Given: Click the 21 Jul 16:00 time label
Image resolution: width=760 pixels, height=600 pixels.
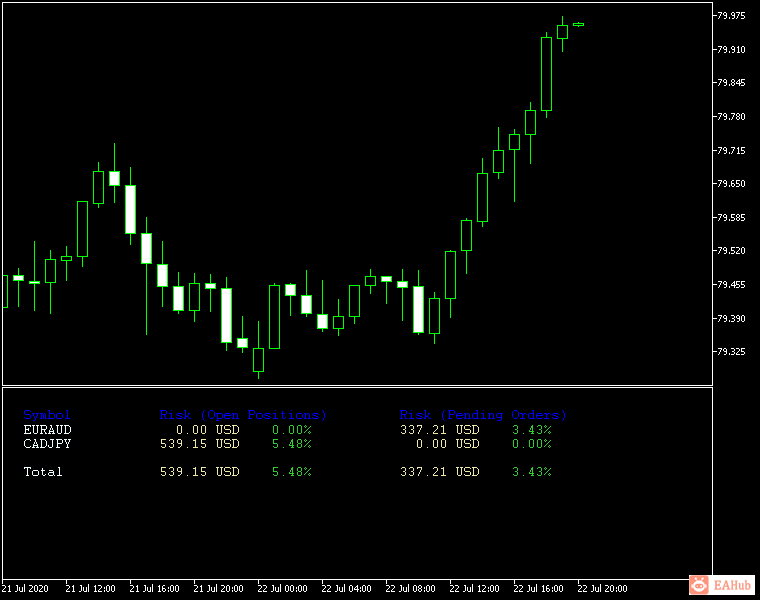Looking at the screenshot, I should coord(155,588).
